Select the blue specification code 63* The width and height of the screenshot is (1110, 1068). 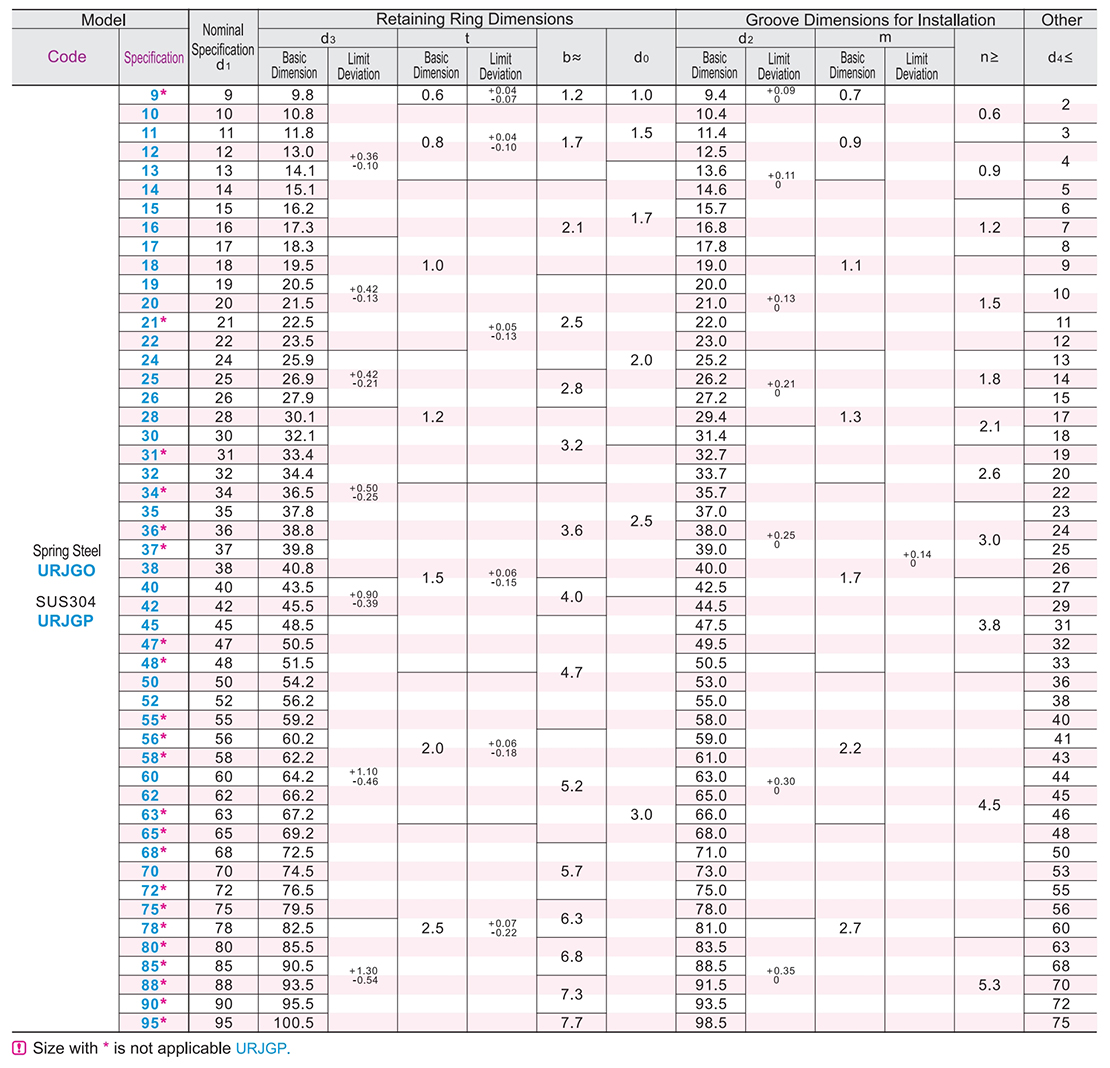(154, 815)
